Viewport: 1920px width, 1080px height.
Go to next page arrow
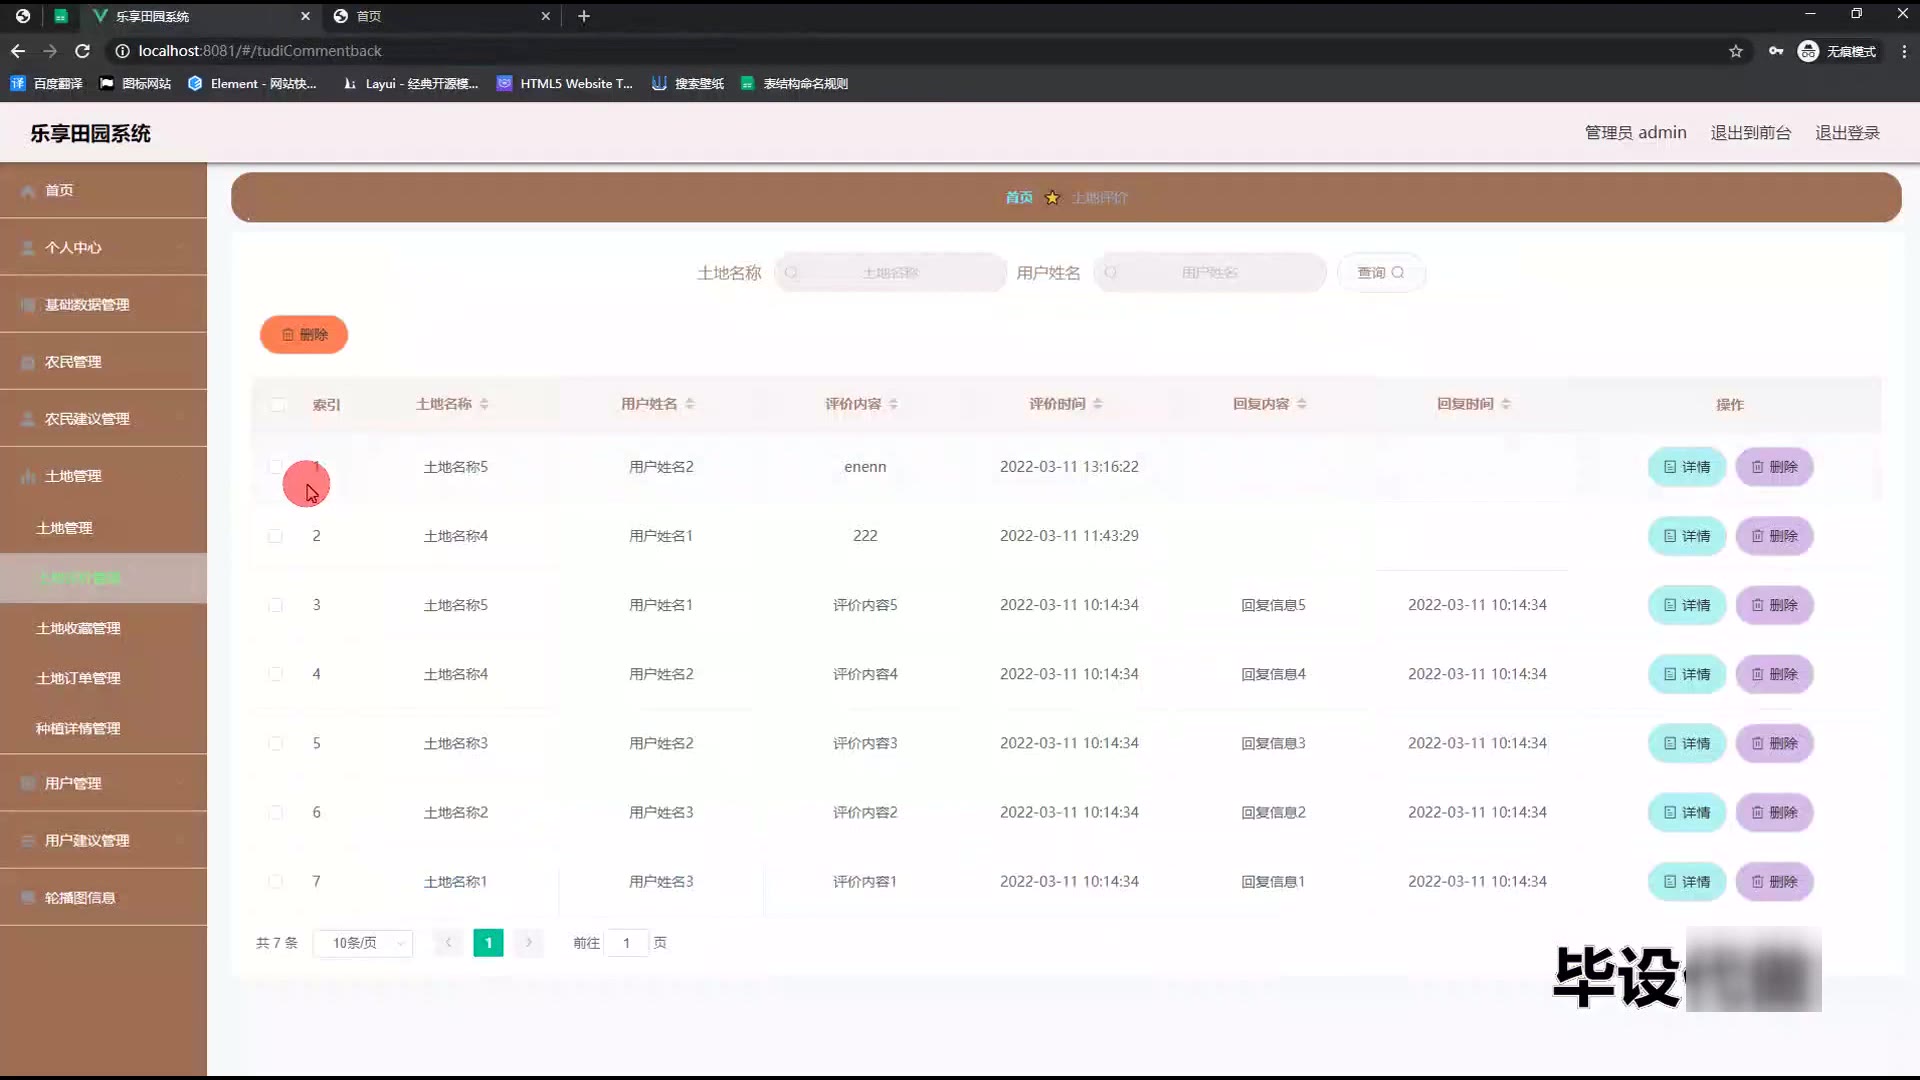coord(529,942)
